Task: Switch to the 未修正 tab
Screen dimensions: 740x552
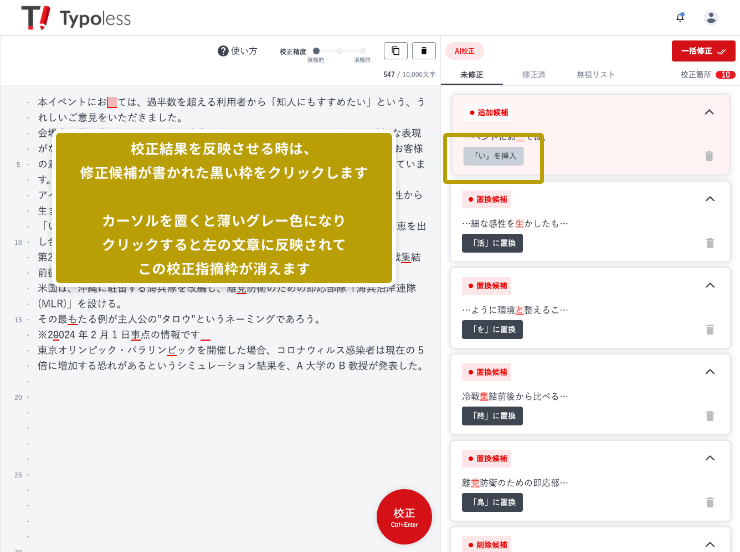Action: [x=471, y=75]
